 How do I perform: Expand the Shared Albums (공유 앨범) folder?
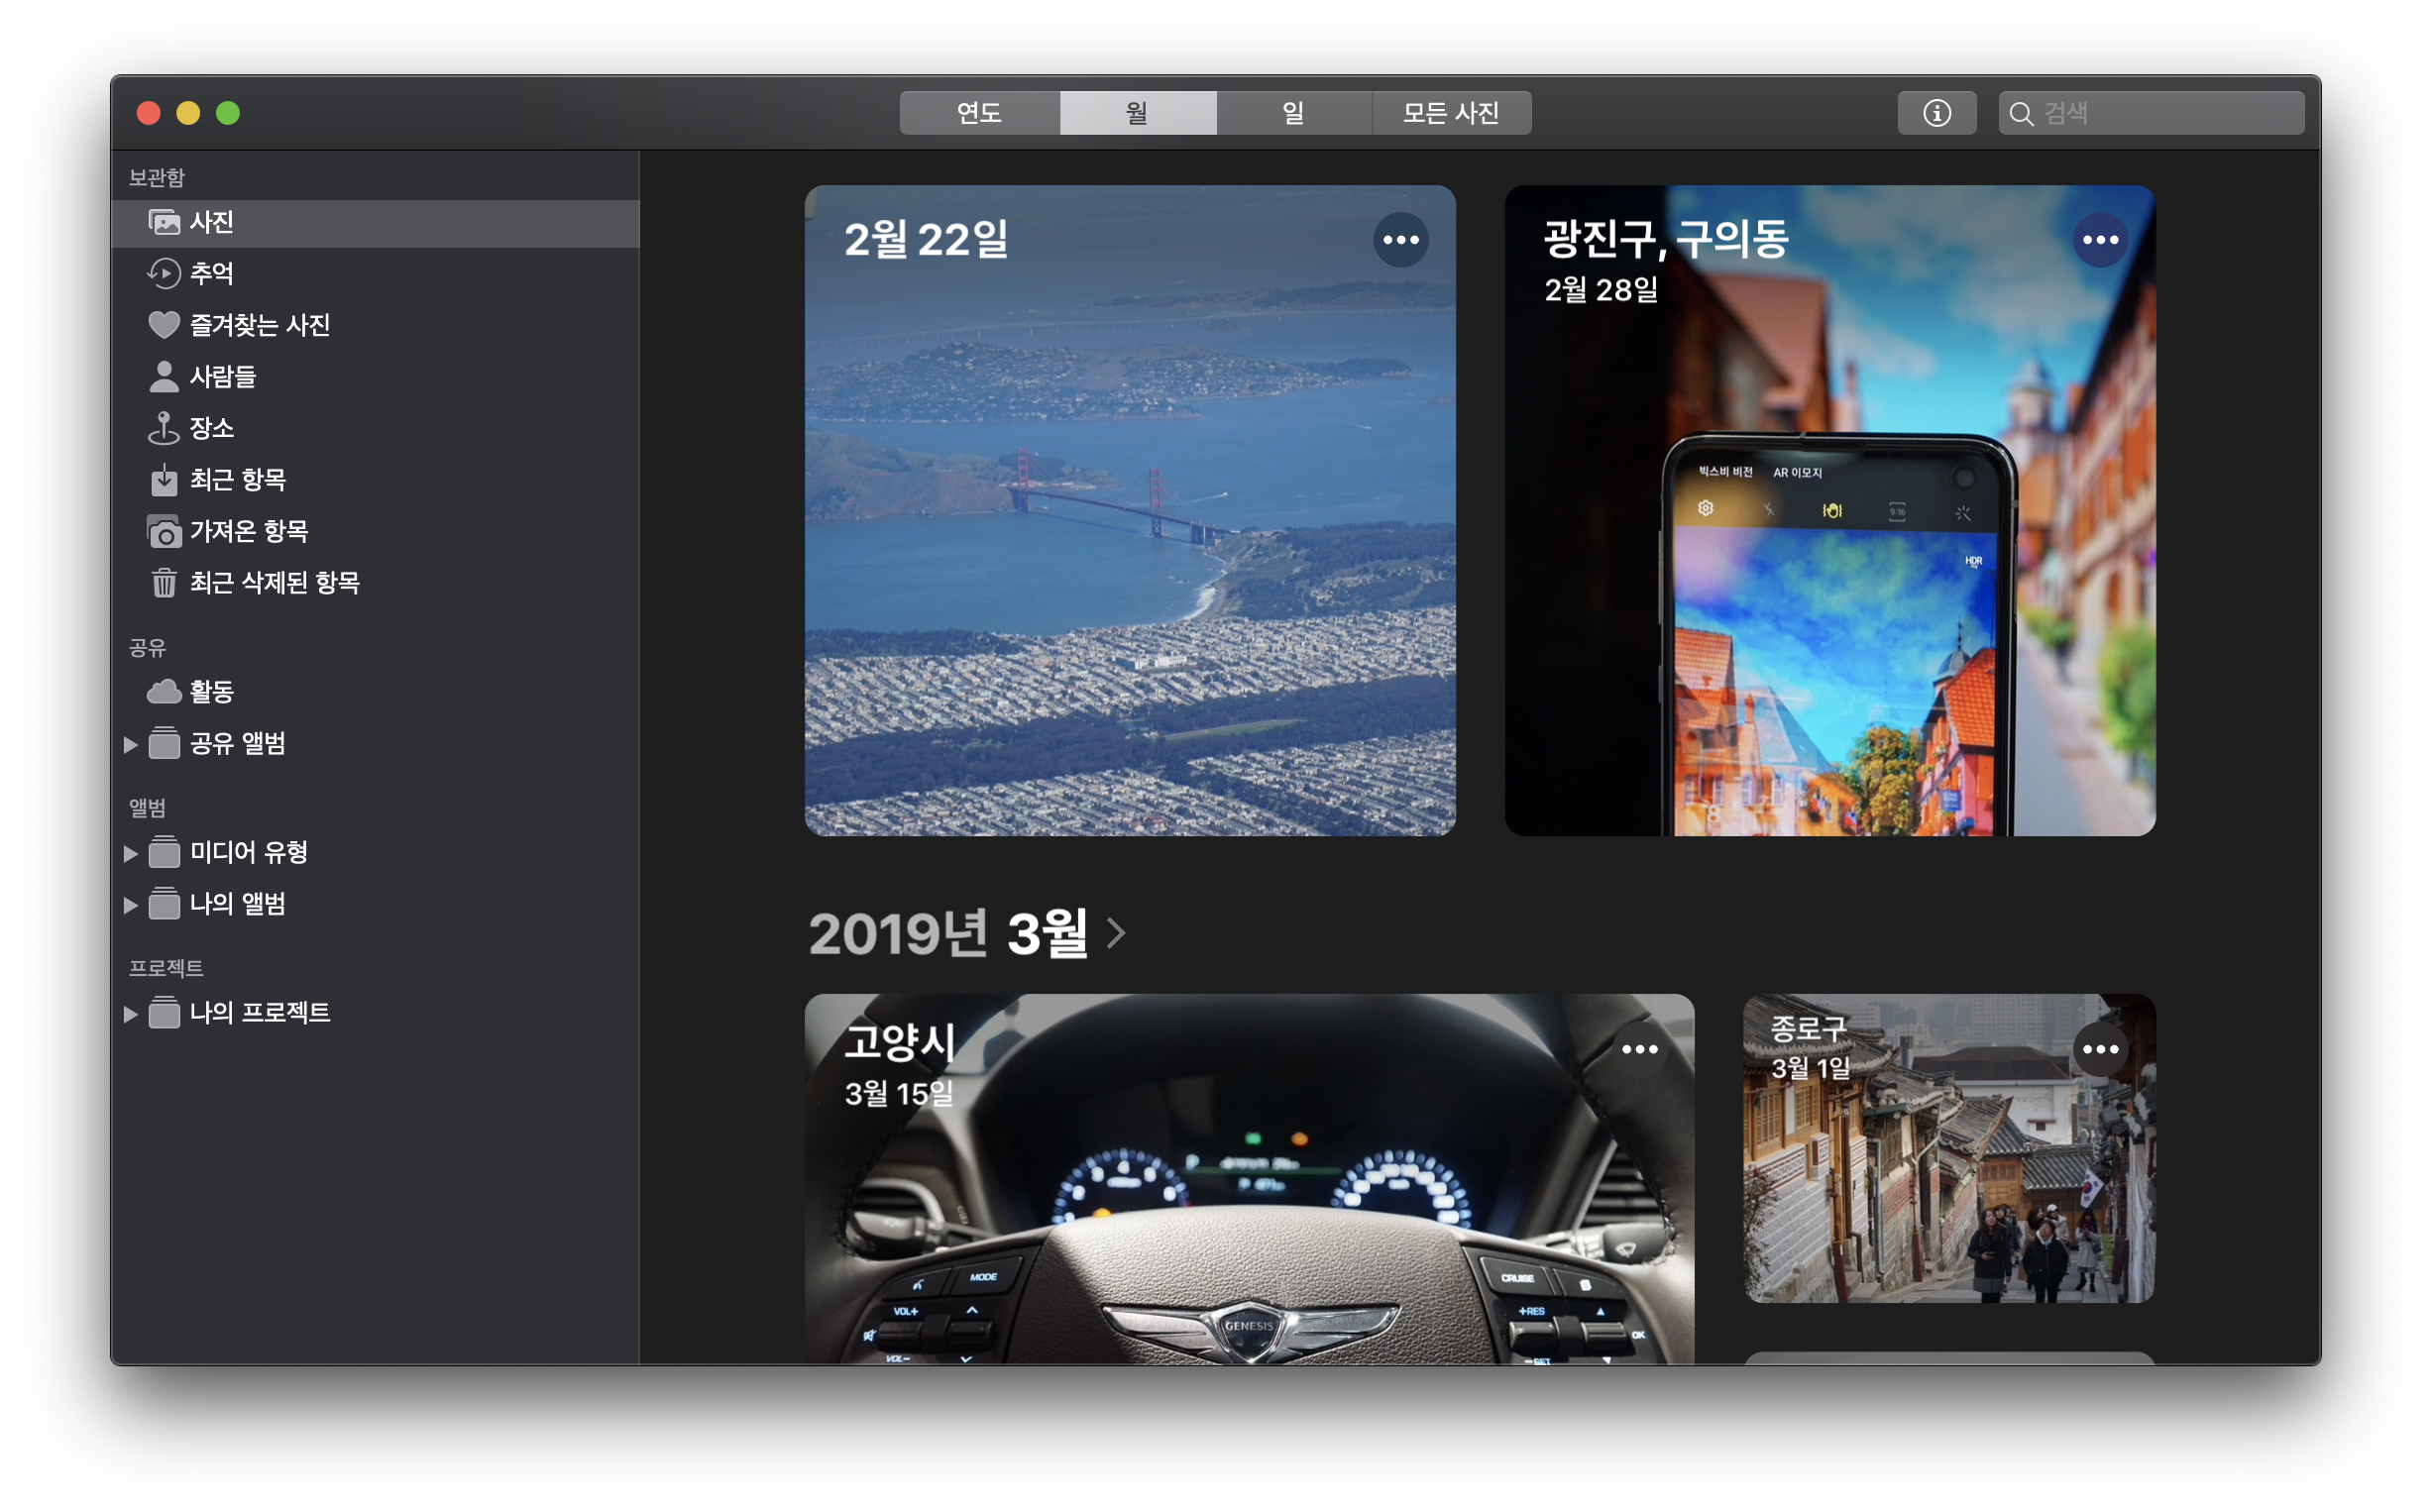pos(130,744)
